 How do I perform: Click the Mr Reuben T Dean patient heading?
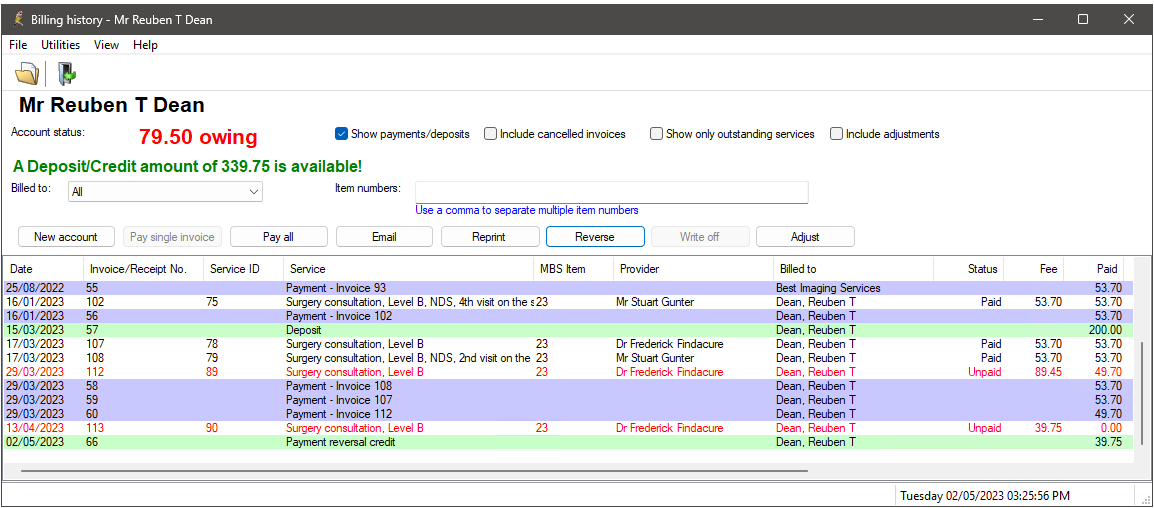tap(111, 105)
